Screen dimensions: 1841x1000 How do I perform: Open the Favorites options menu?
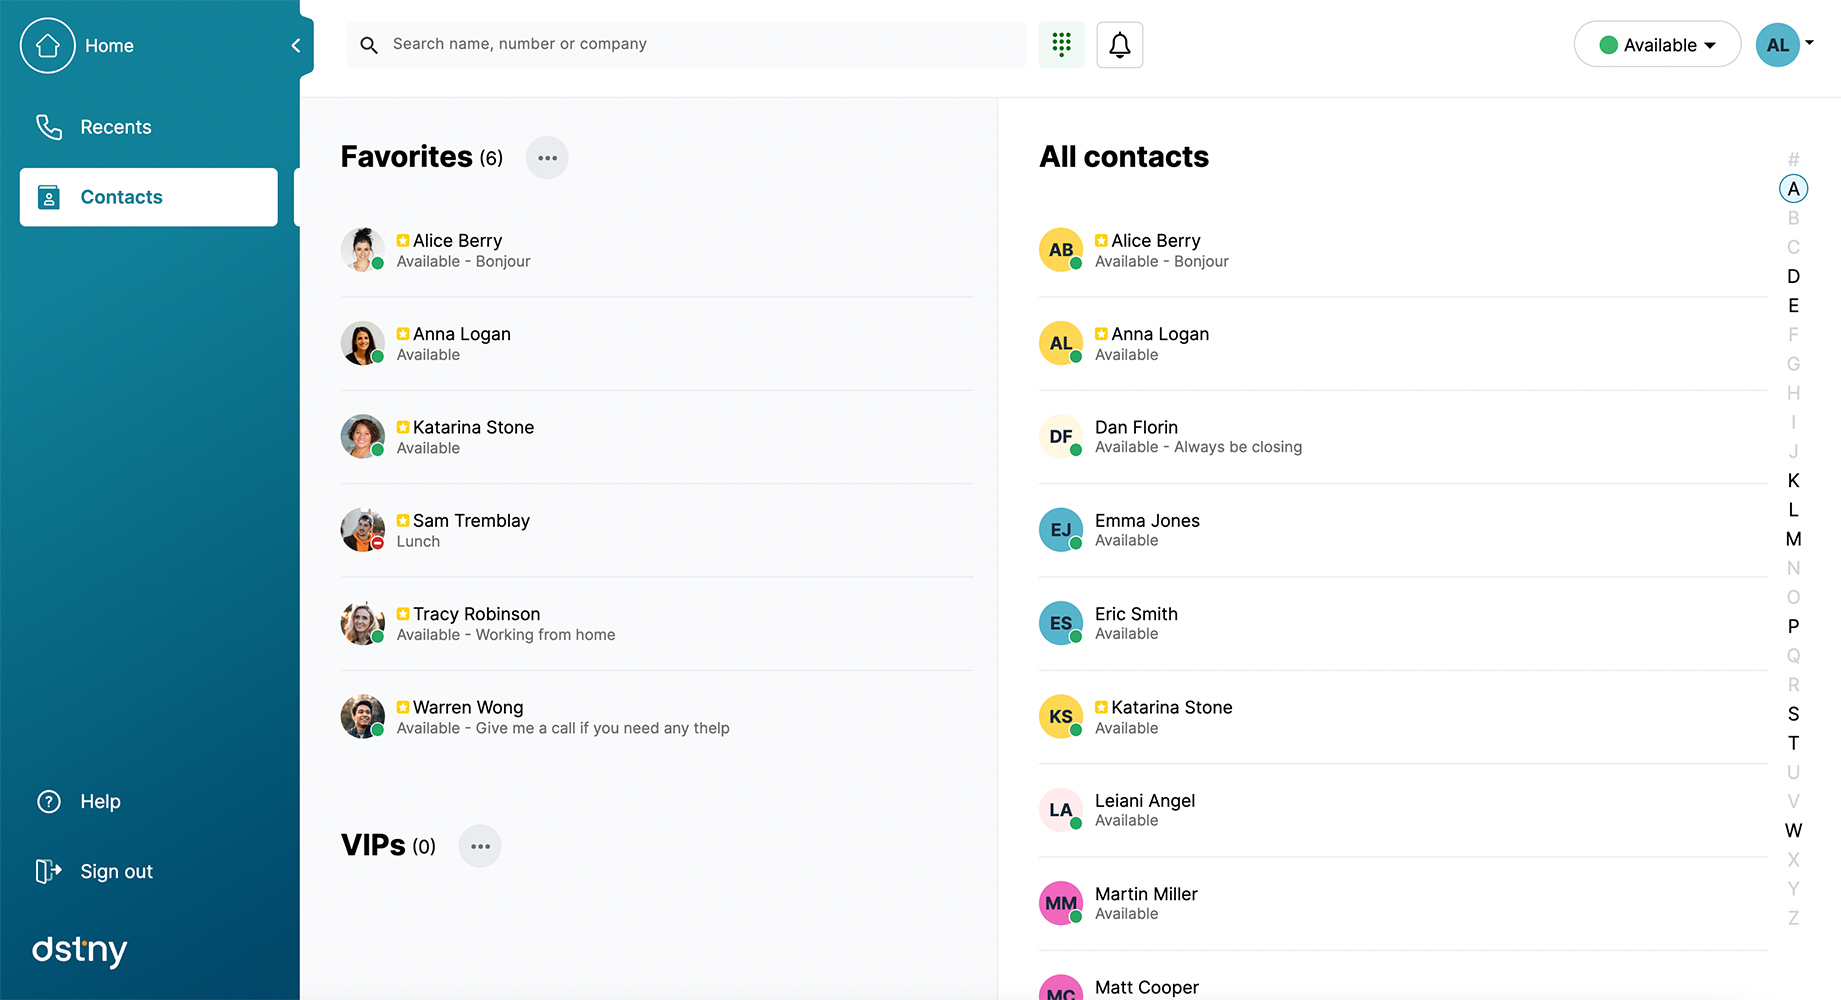tap(547, 157)
